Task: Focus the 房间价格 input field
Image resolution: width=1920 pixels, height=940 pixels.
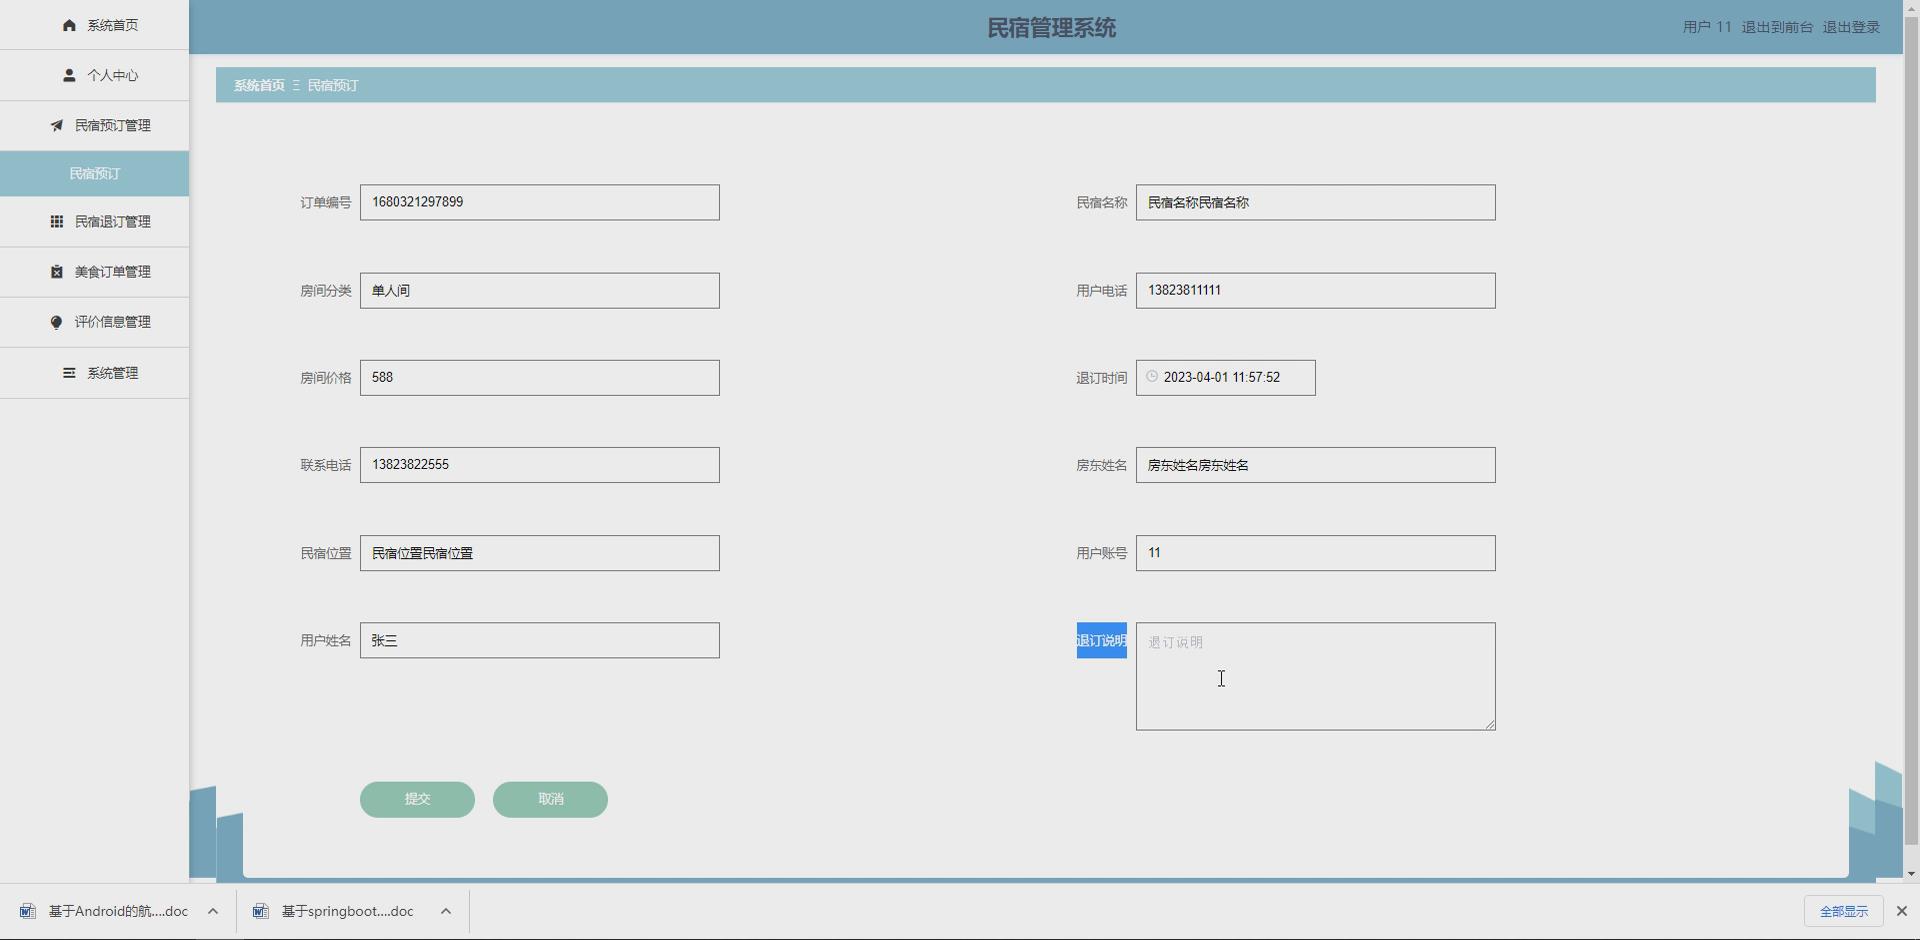Action: tap(539, 377)
